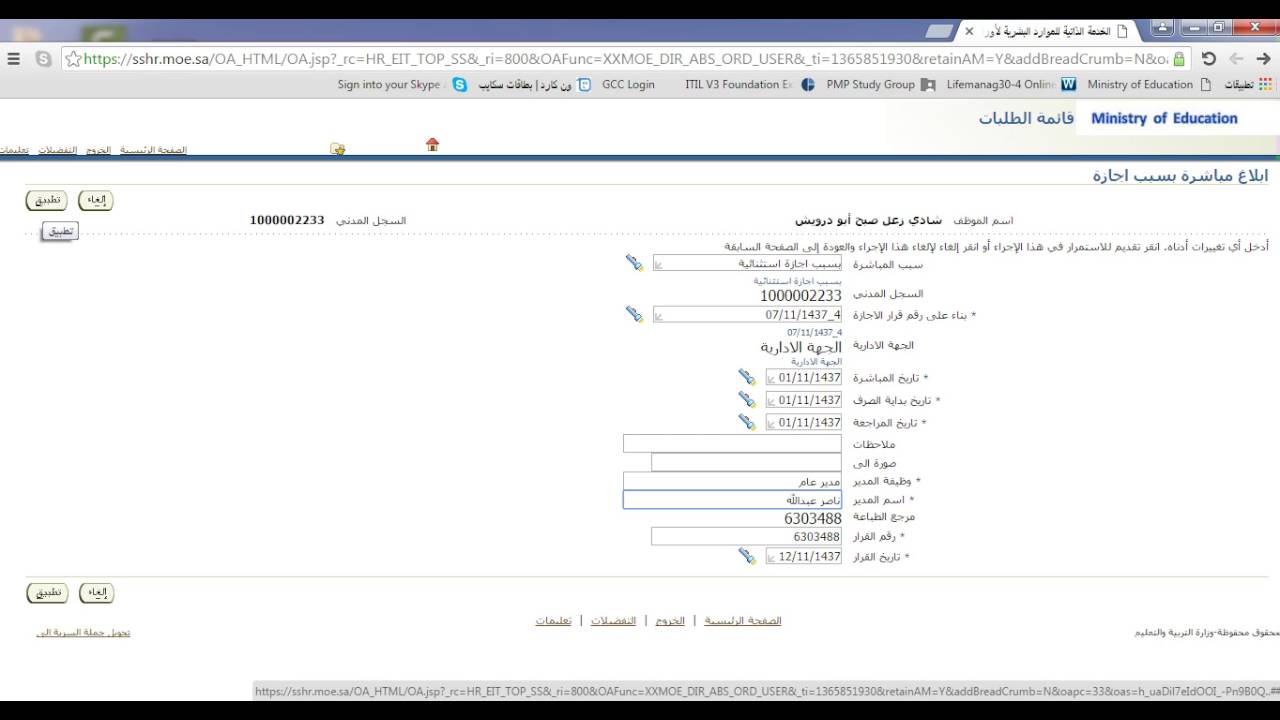
Task: Click the اسم المدير field containing ناصر عبدالله
Action: 732,500
